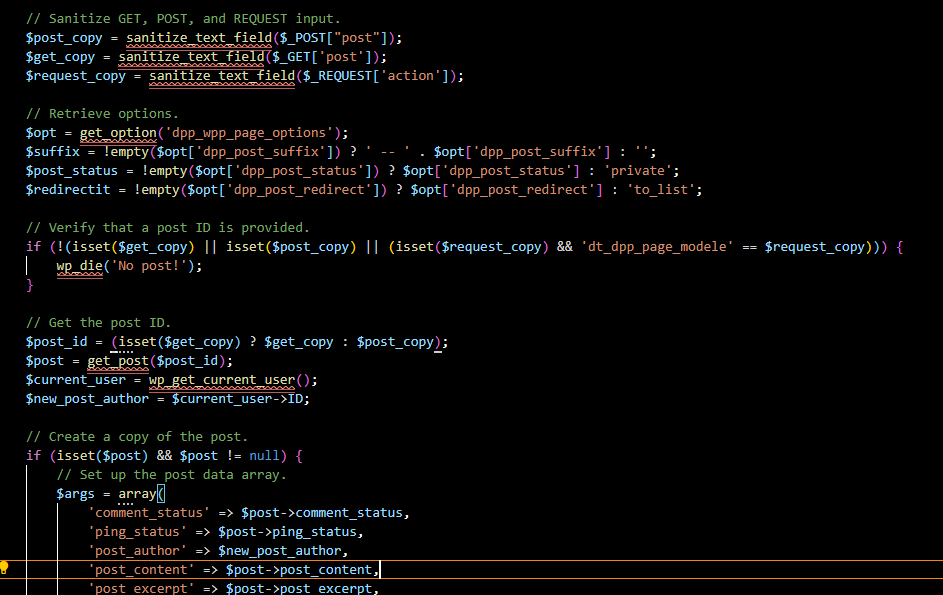Click the wp_get_current_user function call
The width and height of the screenshot is (943, 595).
click(x=222, y=380)
